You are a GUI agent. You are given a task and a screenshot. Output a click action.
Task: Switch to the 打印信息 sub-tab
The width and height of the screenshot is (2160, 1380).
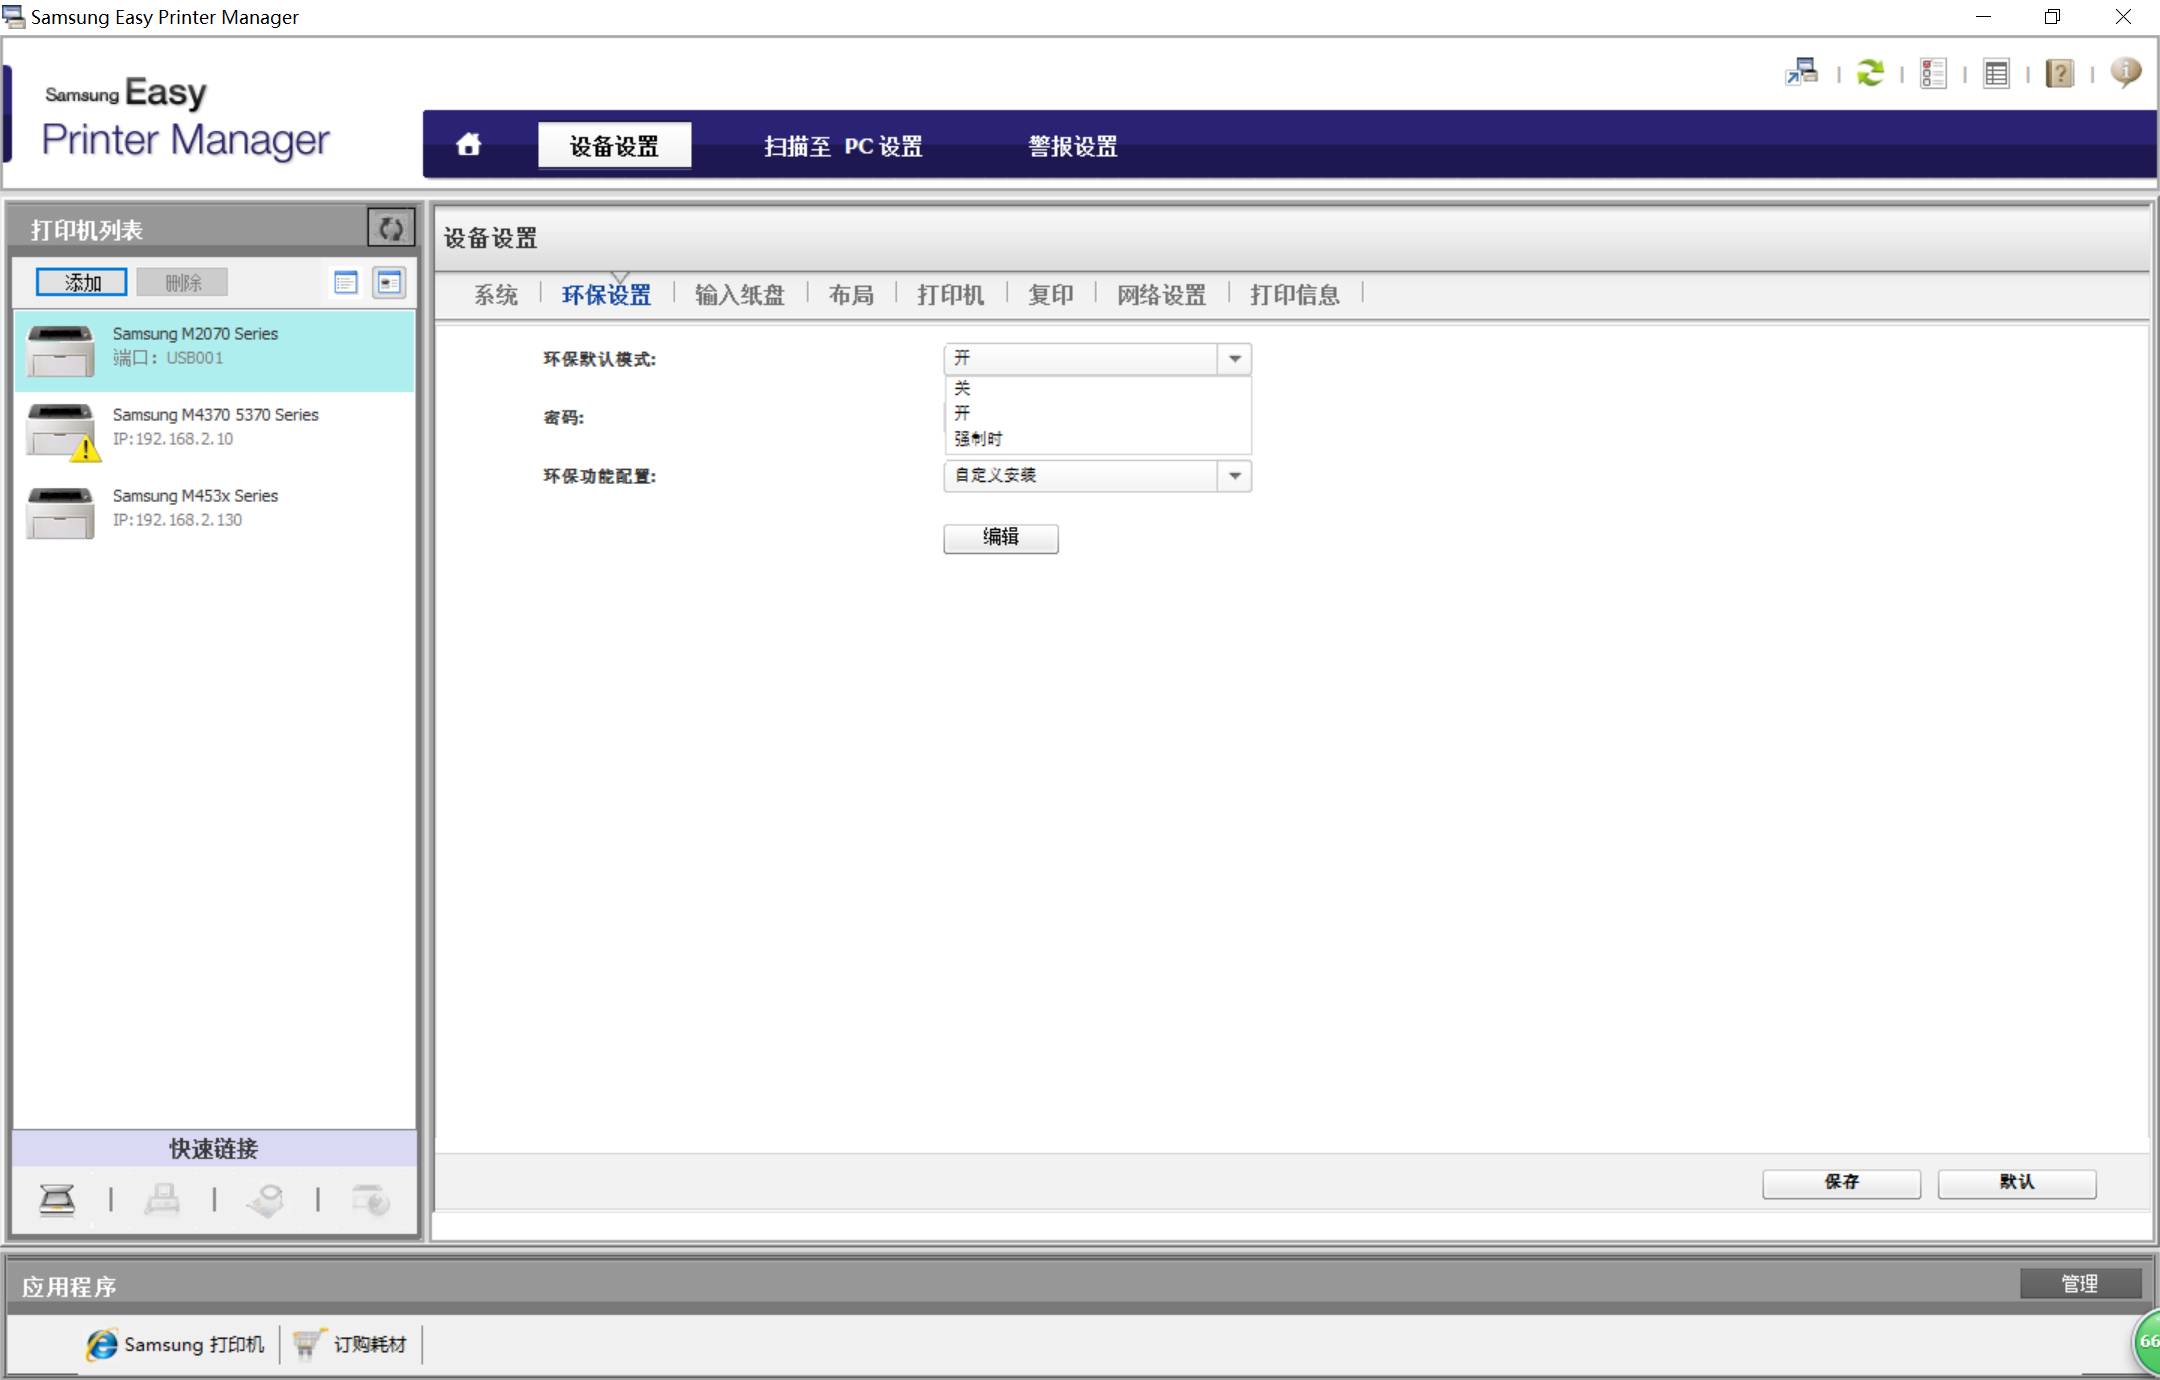[x=1295, y=295]
